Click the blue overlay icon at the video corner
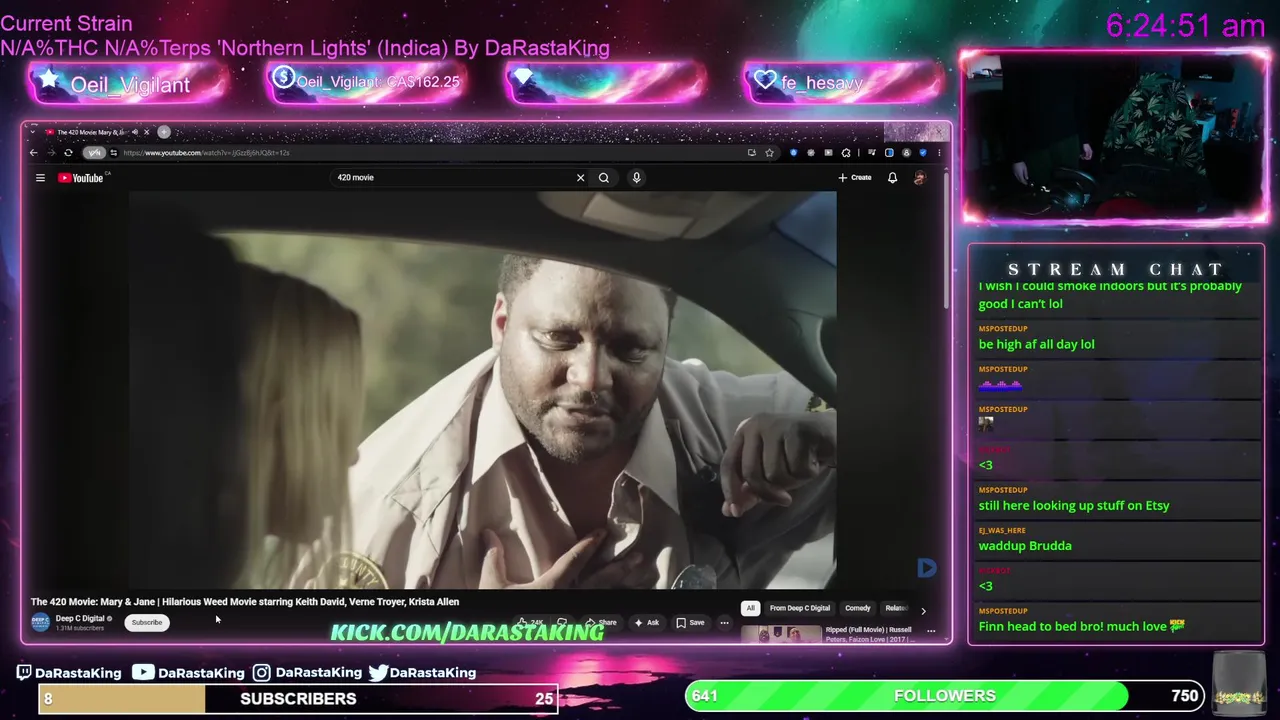Image resolution: width=1280 pixels, height=720 pixels. pyautogui.click(x=926, y=568)
